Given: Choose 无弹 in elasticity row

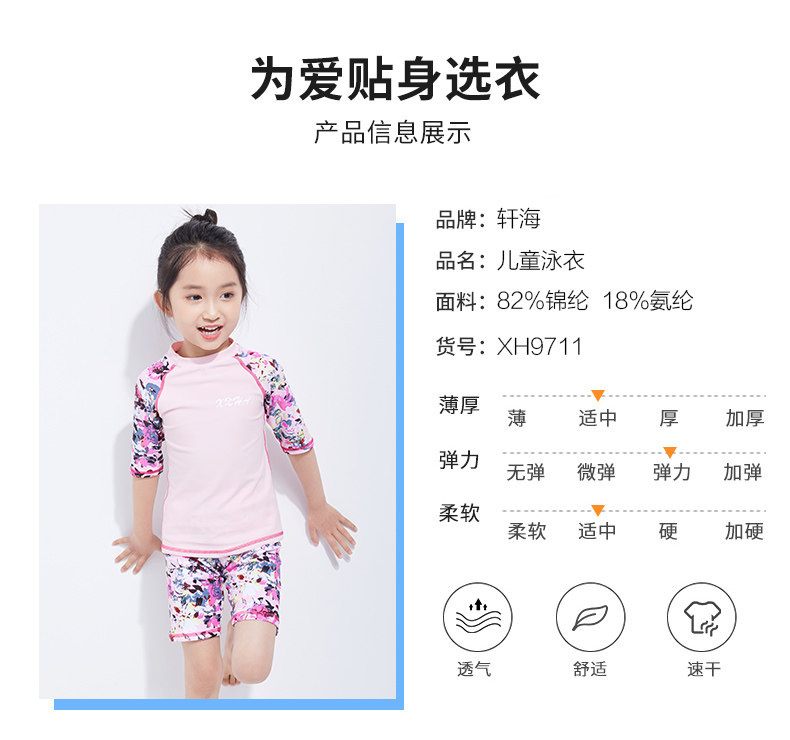Looking at the screenshot, I should click(x=525, y=473).
